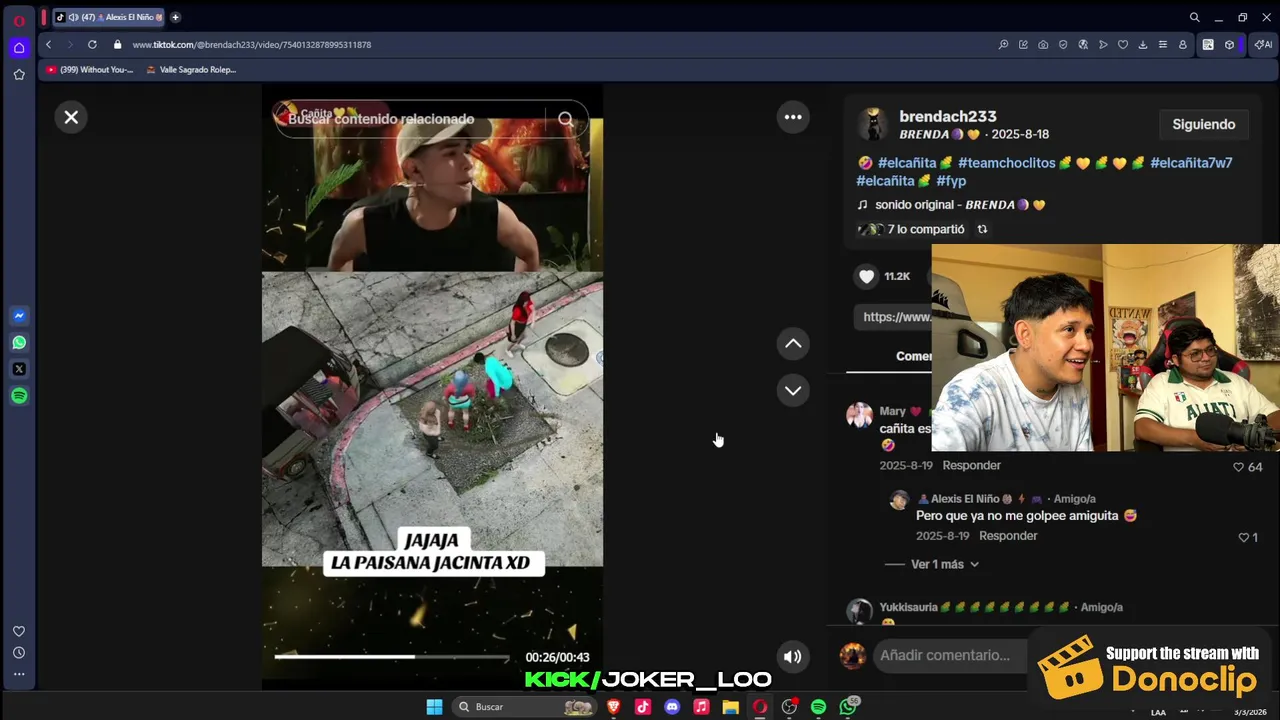
Task: Open Opera sidebar home icon
Action: (19, 47)
